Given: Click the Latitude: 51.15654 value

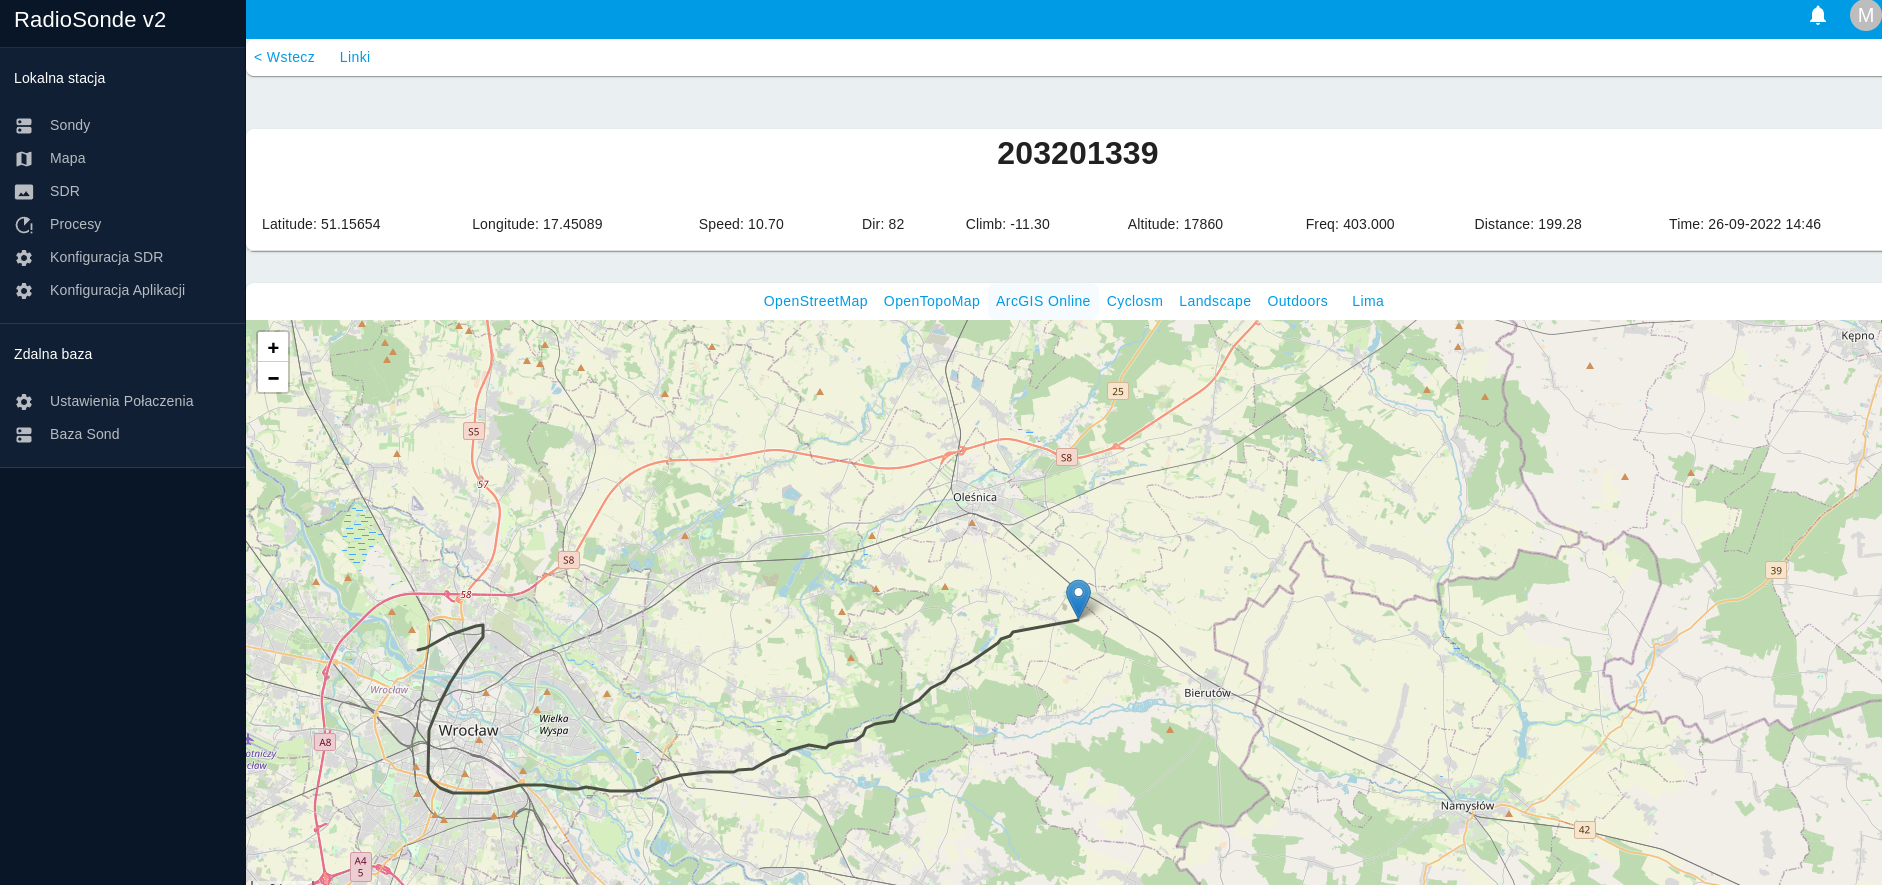Looking at the screenshot, I should click(321, 224).
